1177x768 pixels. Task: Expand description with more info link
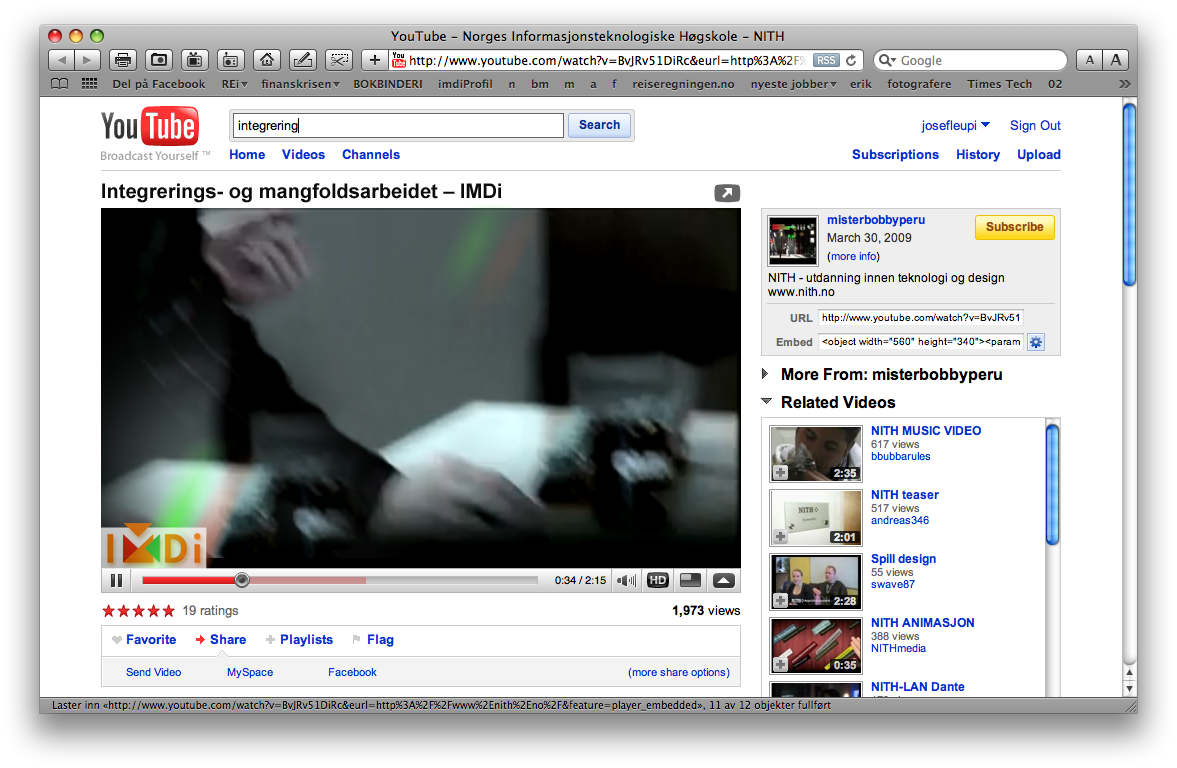[853, 257]
